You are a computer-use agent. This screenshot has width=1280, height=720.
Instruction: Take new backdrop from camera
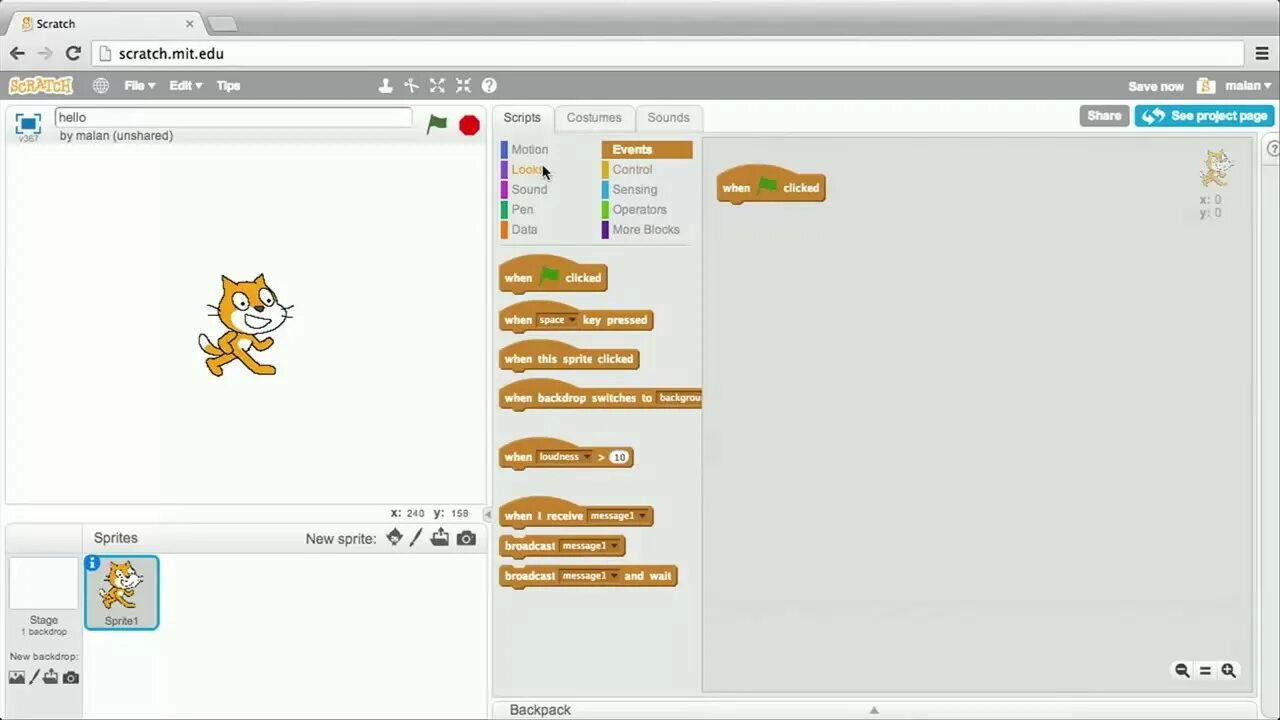pyautogui.click(x=70, y=677)
